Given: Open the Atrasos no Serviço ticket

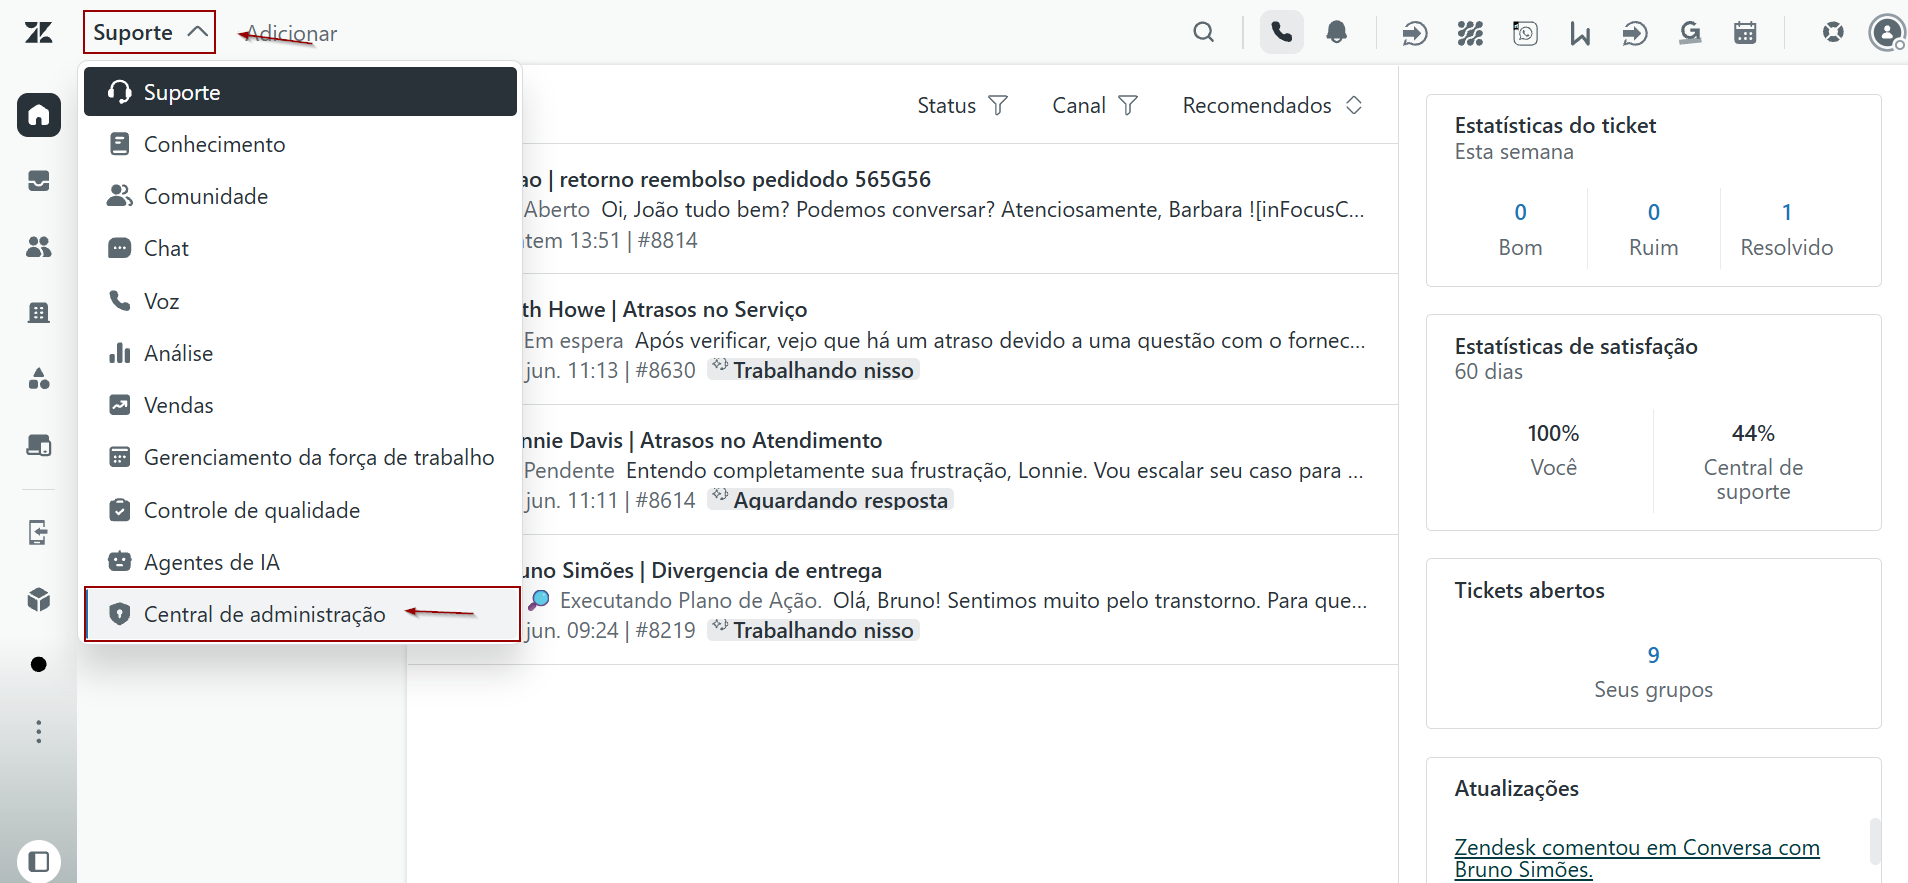Looking at the screenshot, I should (x=958, y=339).
